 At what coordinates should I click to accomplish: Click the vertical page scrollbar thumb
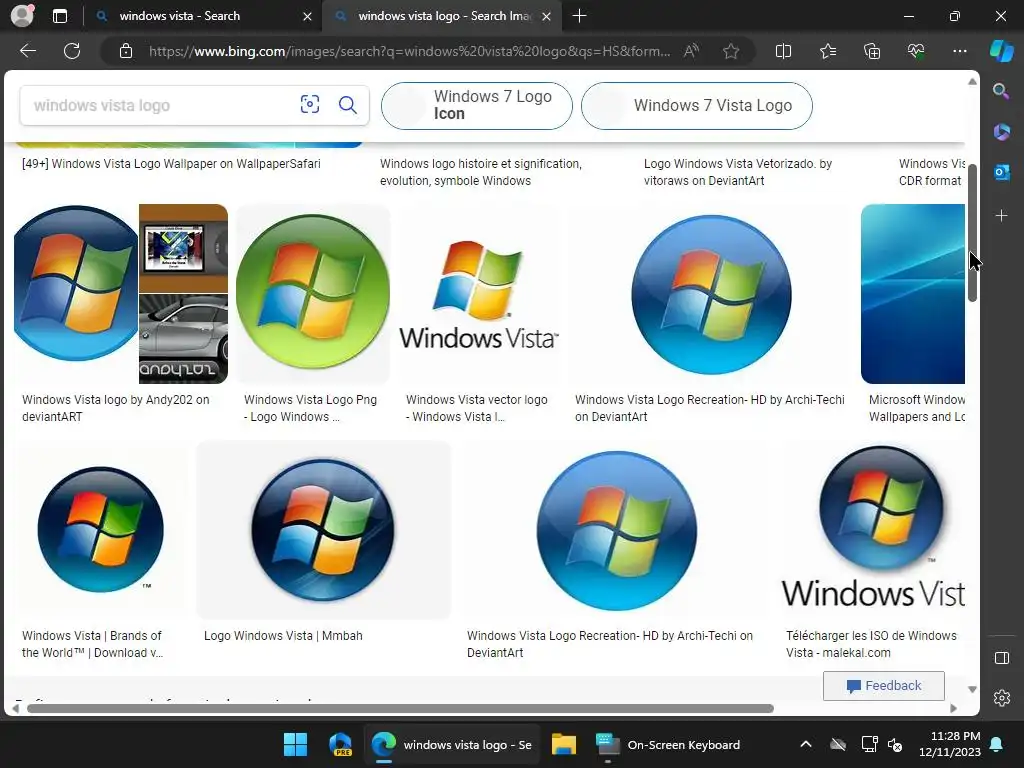tap(972, 233)
